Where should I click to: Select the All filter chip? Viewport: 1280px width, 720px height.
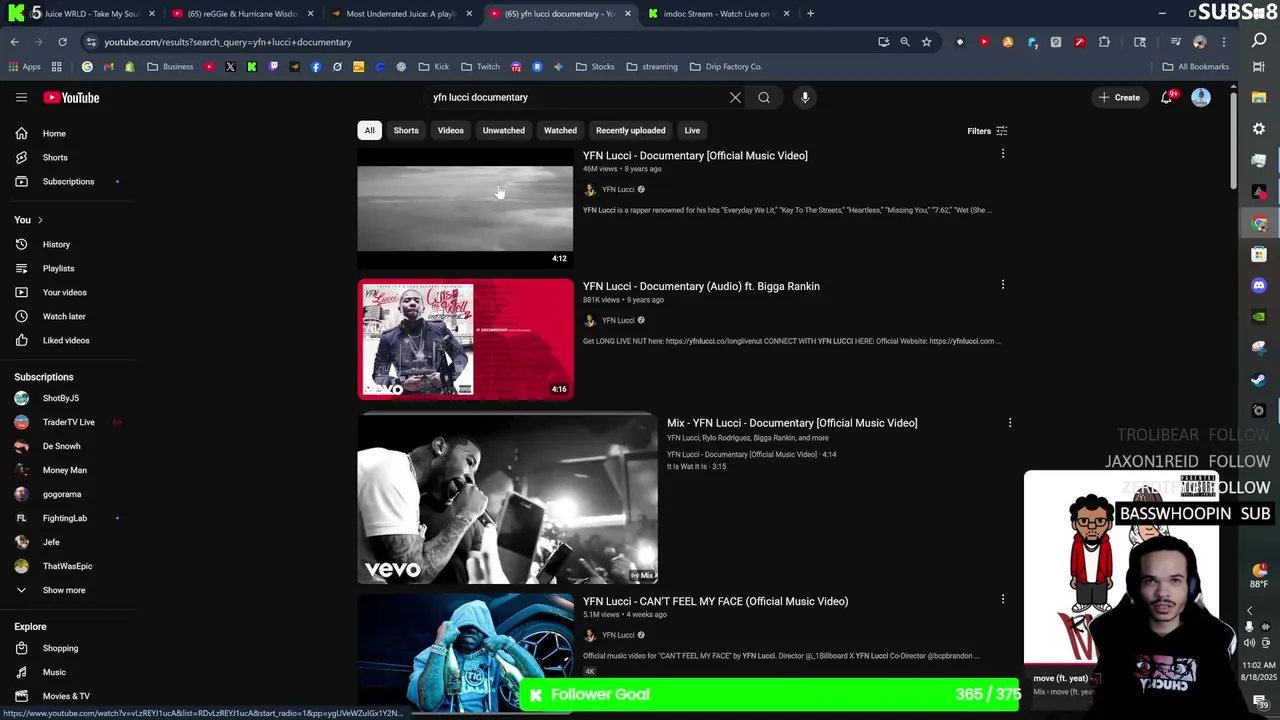tap(369, 130)
